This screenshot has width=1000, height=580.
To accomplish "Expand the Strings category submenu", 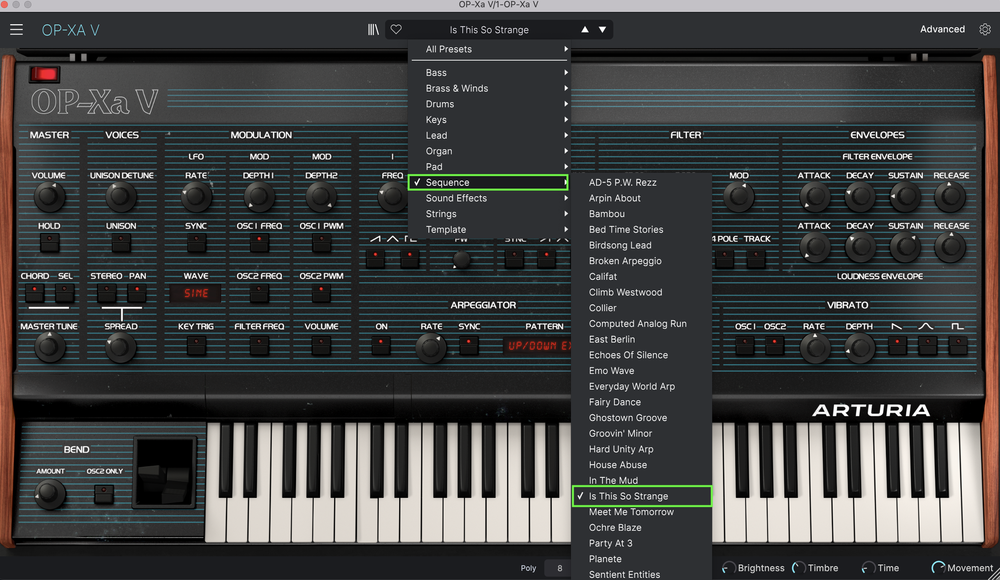I will pos(490,214).
